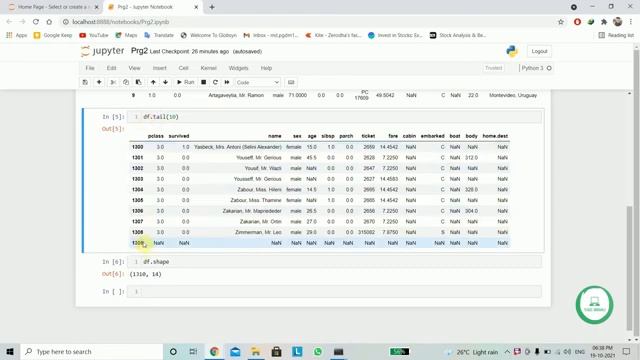Open the Mail app in taskbar
This screenshot has width=640, height=360.
[x=235, y=351]
